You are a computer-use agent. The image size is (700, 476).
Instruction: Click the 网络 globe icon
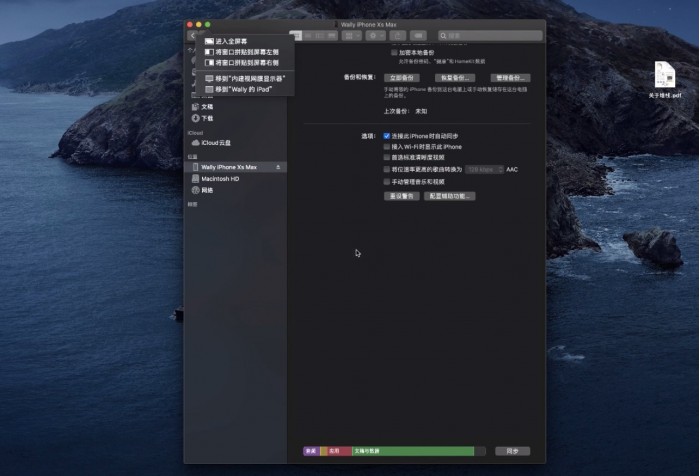click(195, 190)
